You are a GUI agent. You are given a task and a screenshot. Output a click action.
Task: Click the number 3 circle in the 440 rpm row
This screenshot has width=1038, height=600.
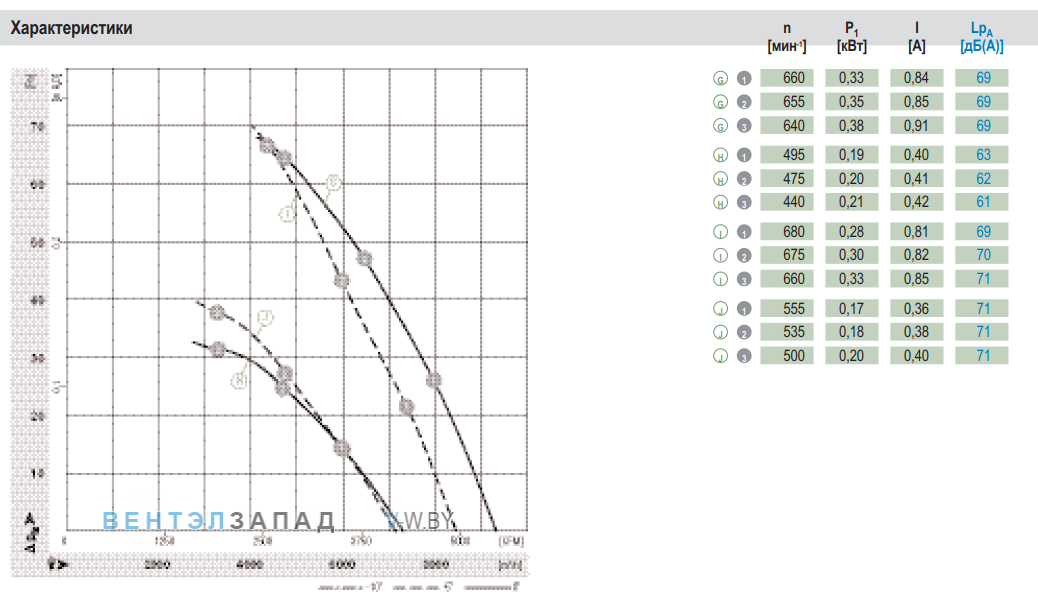click(744, 203)
